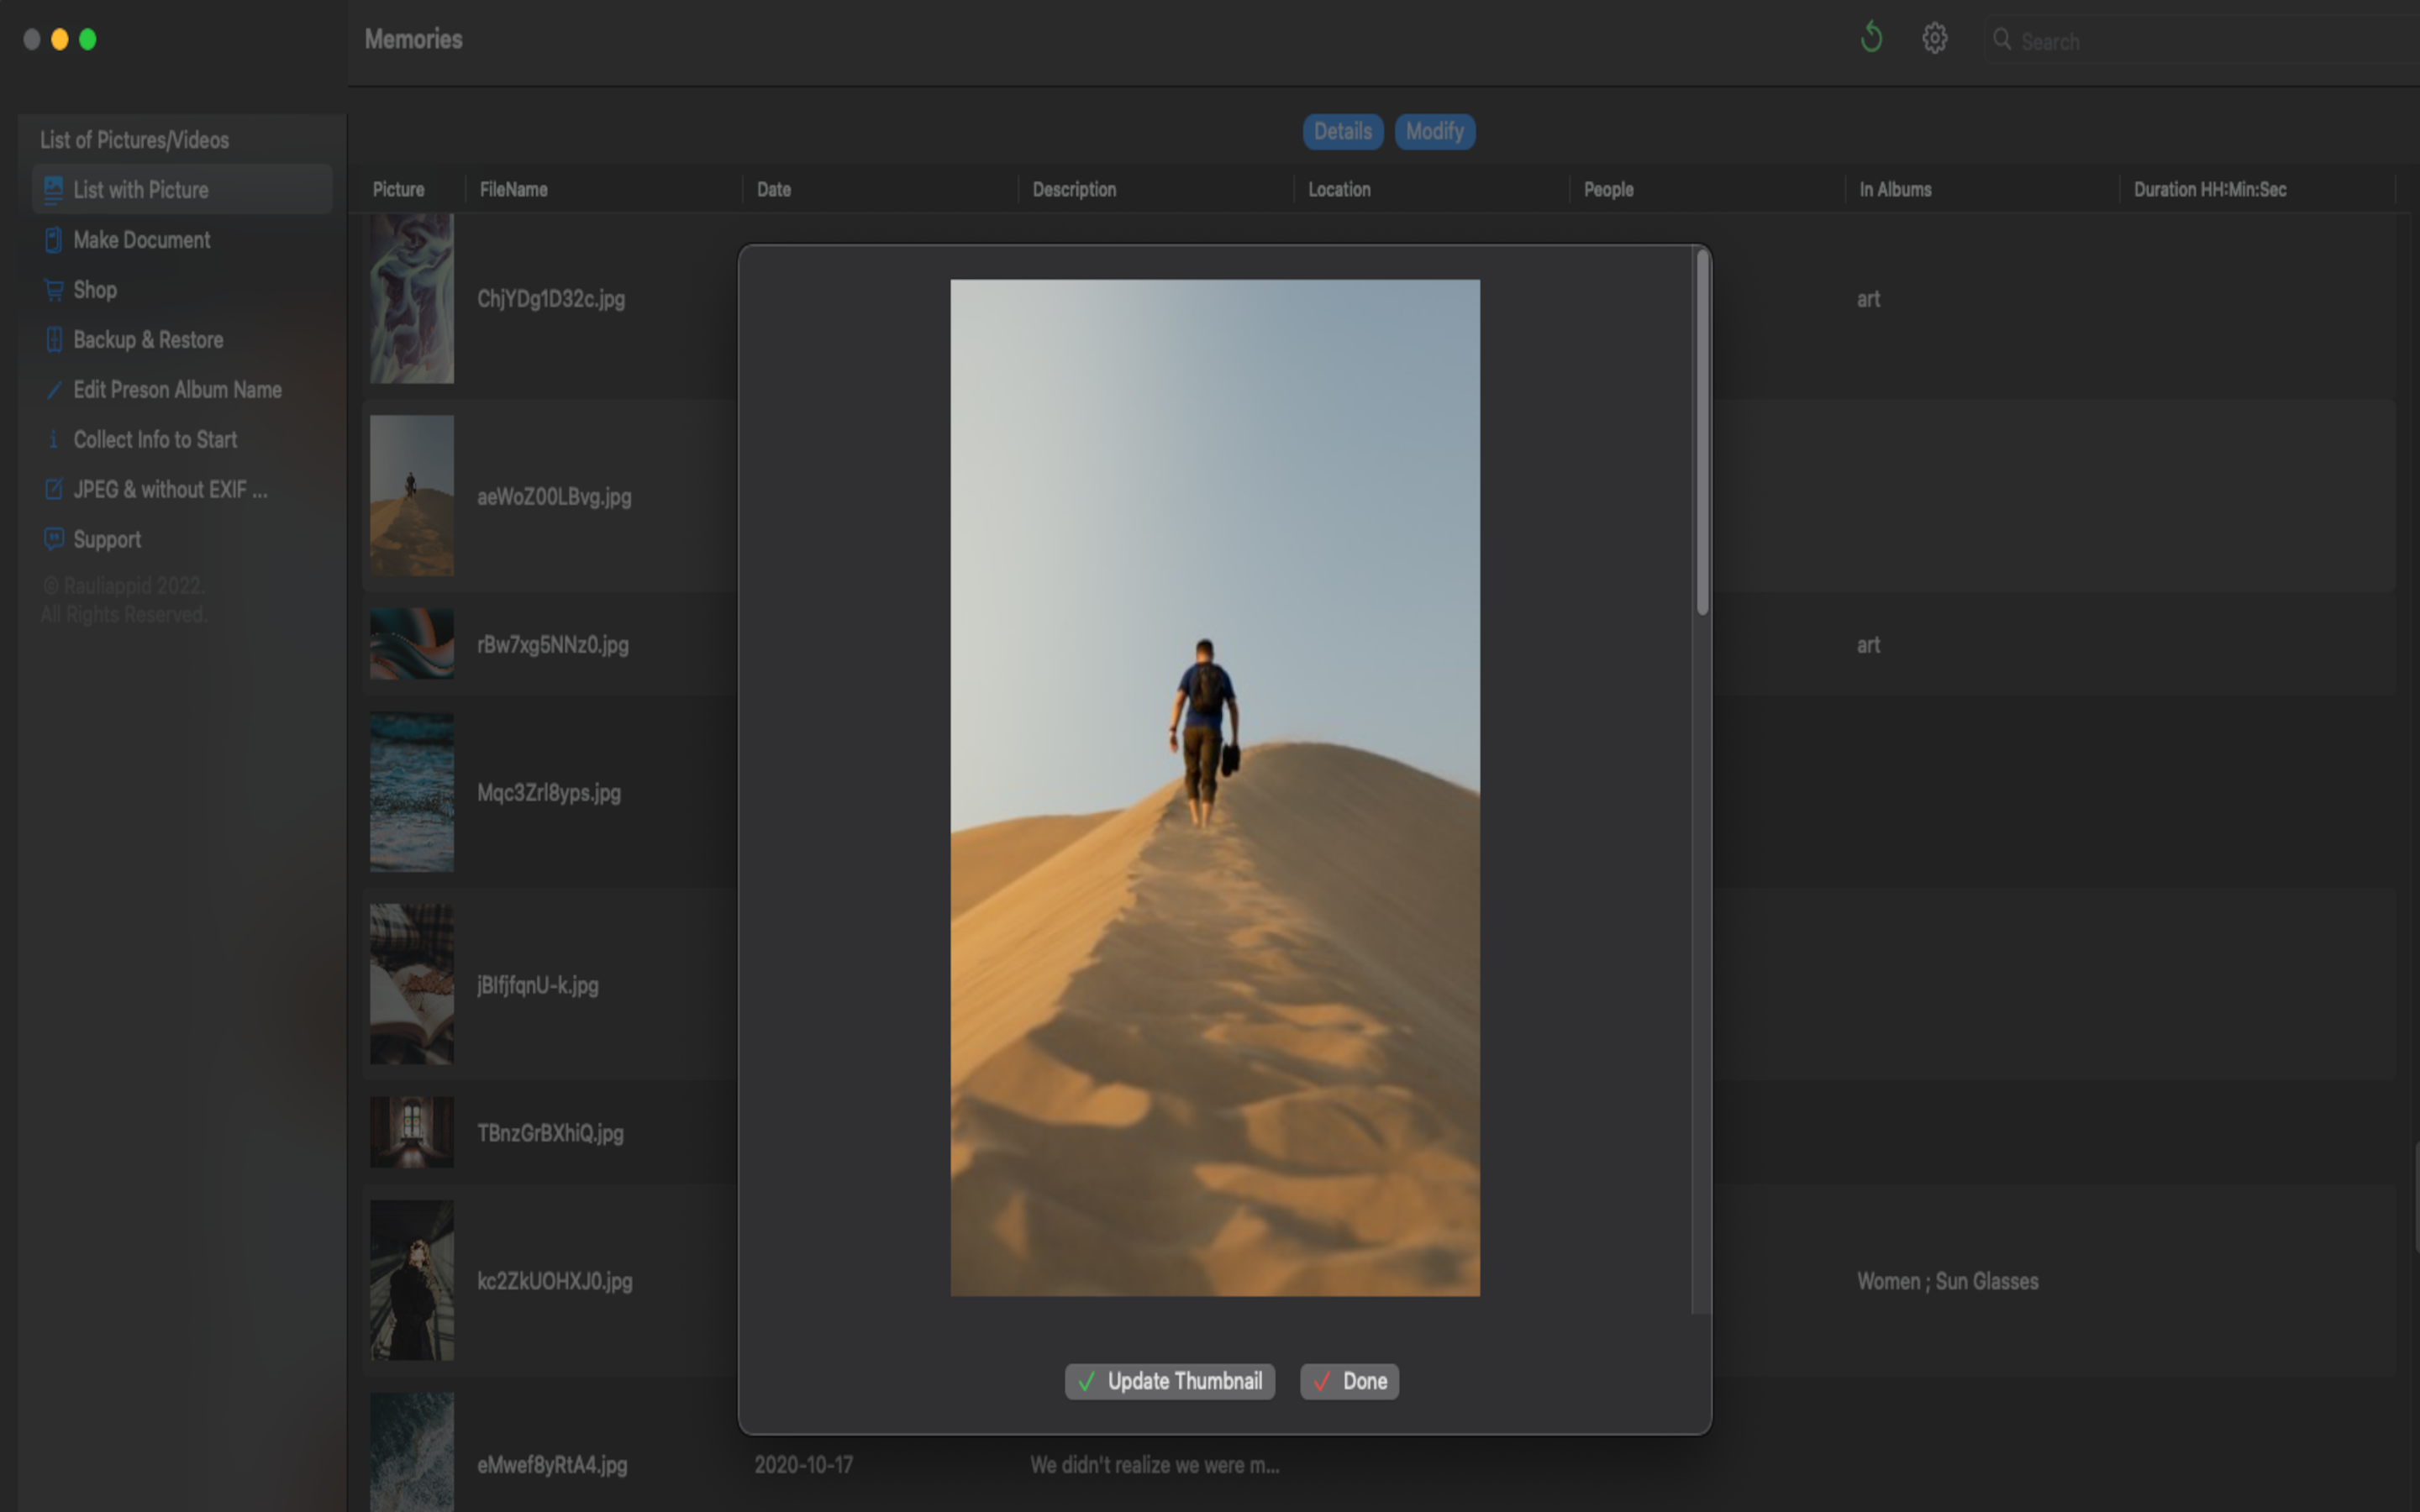Click green checkmark on Update Thumbnail
Viewport: 2420px width, 1512px height.
click(1087, 1381)
